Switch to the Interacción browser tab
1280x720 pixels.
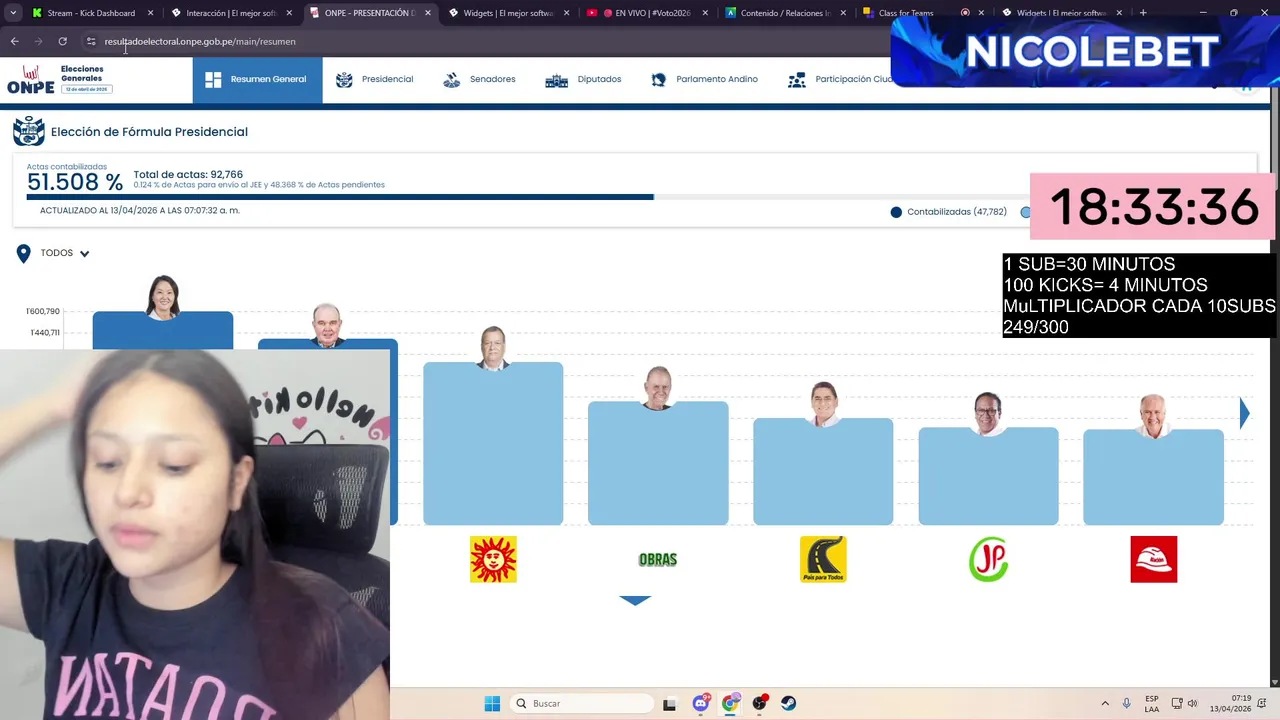pyautogui.click(x=230, y=13)
